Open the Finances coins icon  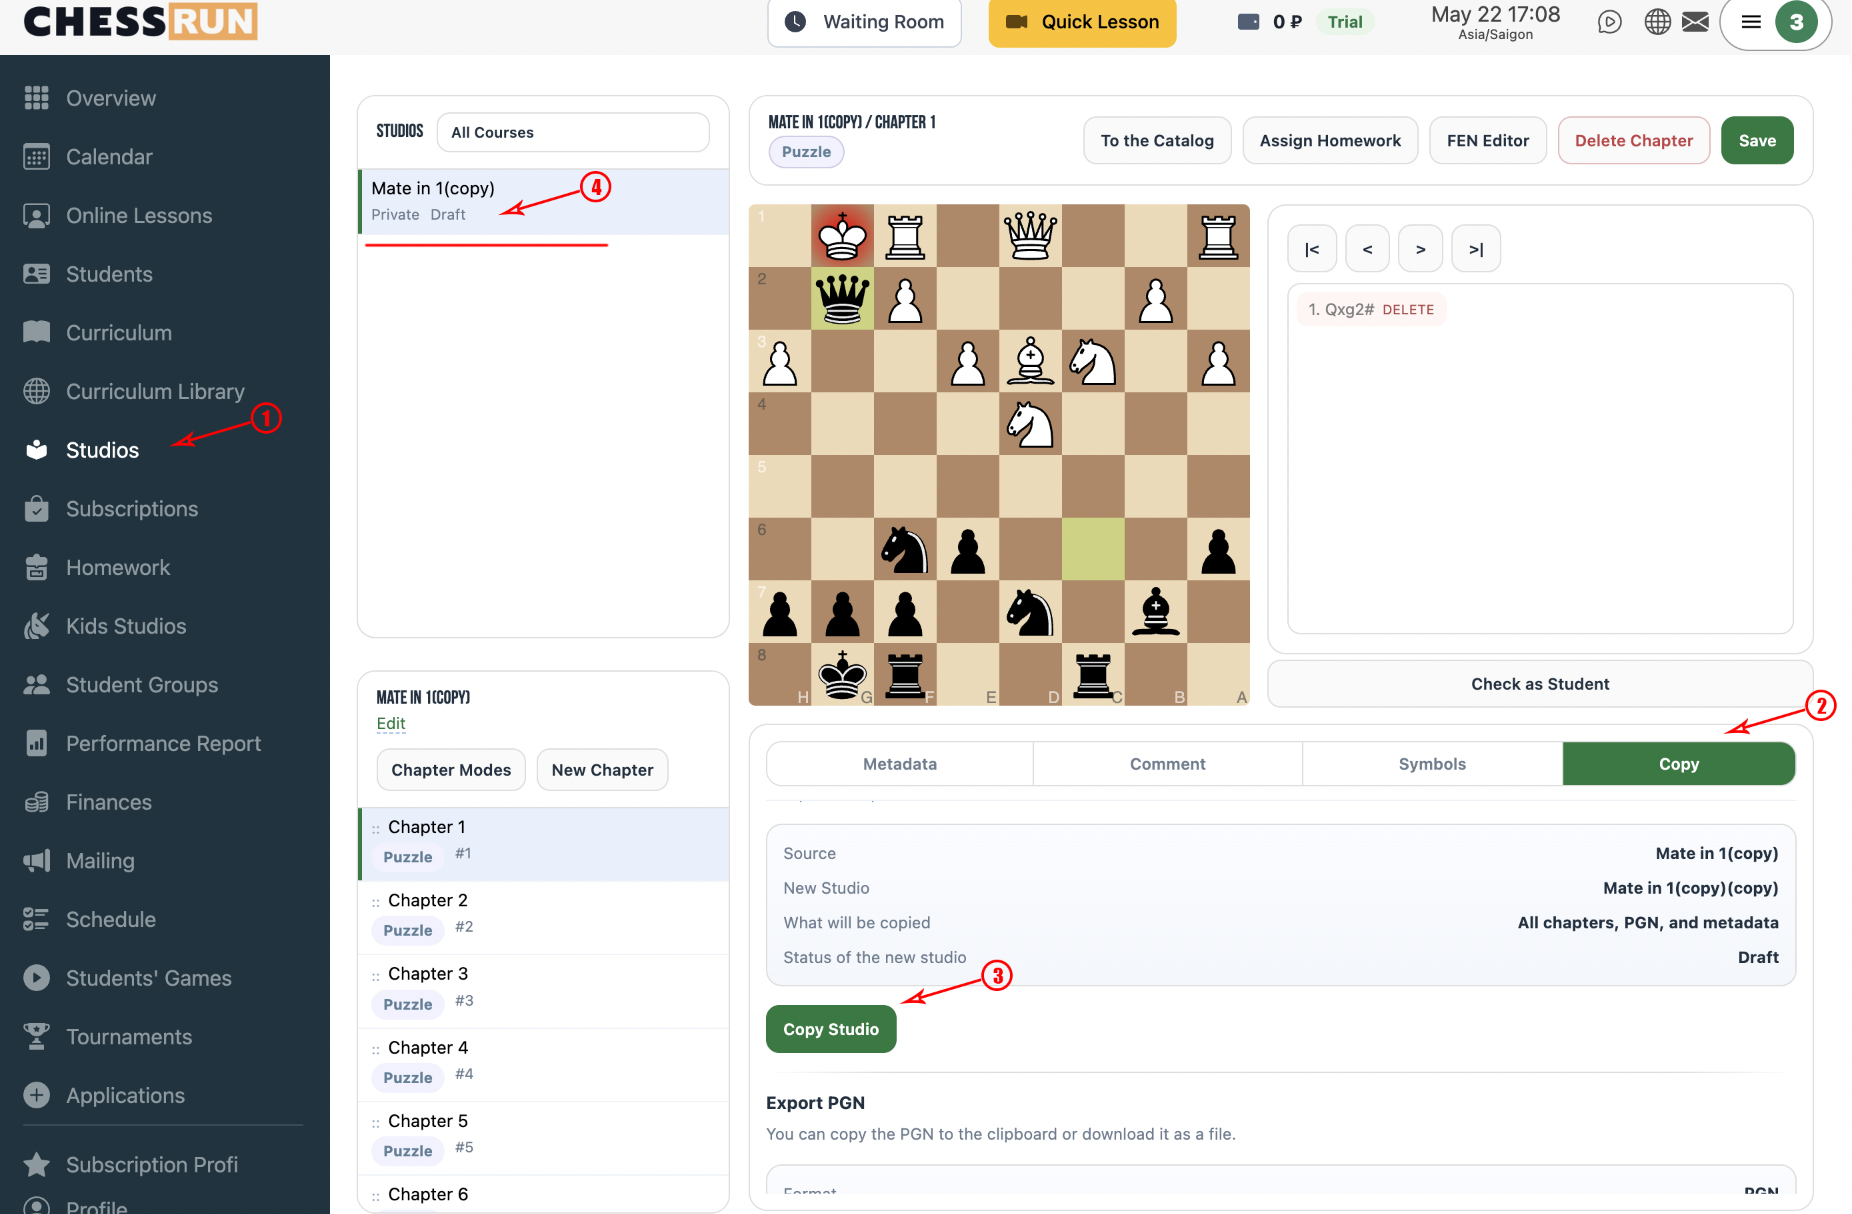click(37, 802)
